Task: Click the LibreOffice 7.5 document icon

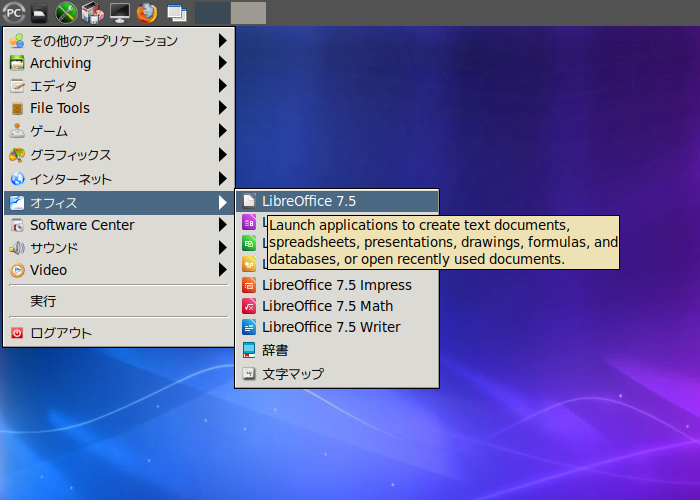Action: coord(249,201)
